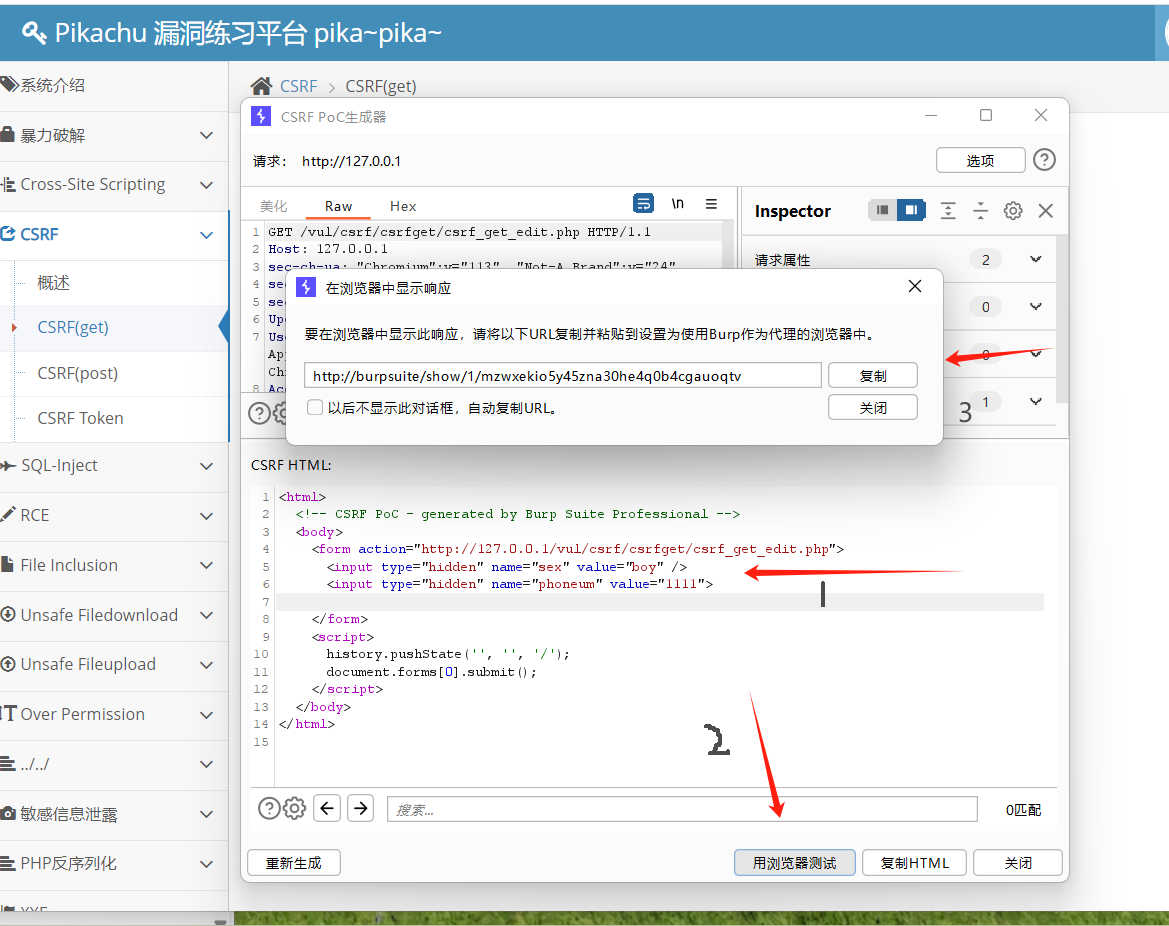This screenshot has height=926, width=1169.
Task: Close the Inspector panel with its X
Action: 1046,211
